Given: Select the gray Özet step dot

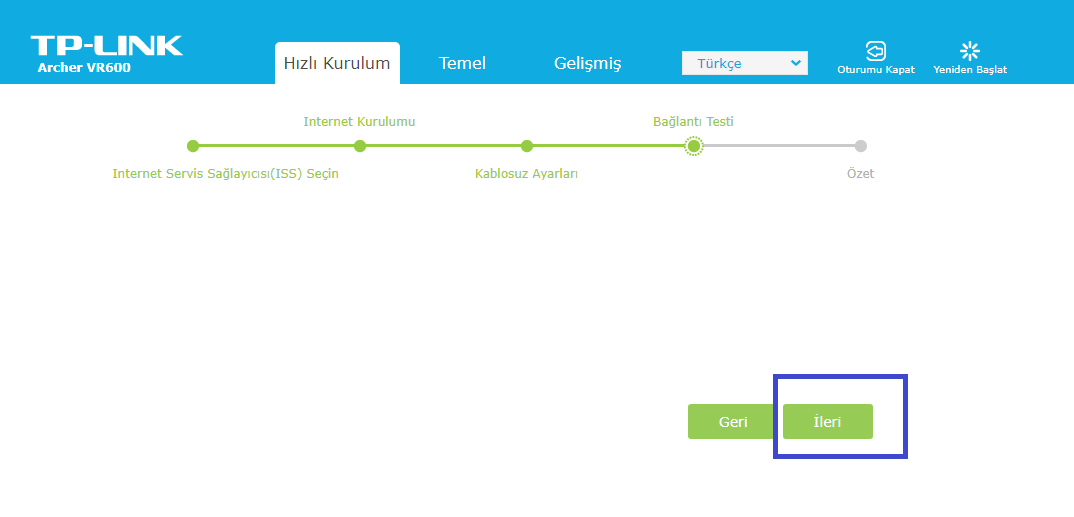Looking at the screenshot, I should coord(860,146).
